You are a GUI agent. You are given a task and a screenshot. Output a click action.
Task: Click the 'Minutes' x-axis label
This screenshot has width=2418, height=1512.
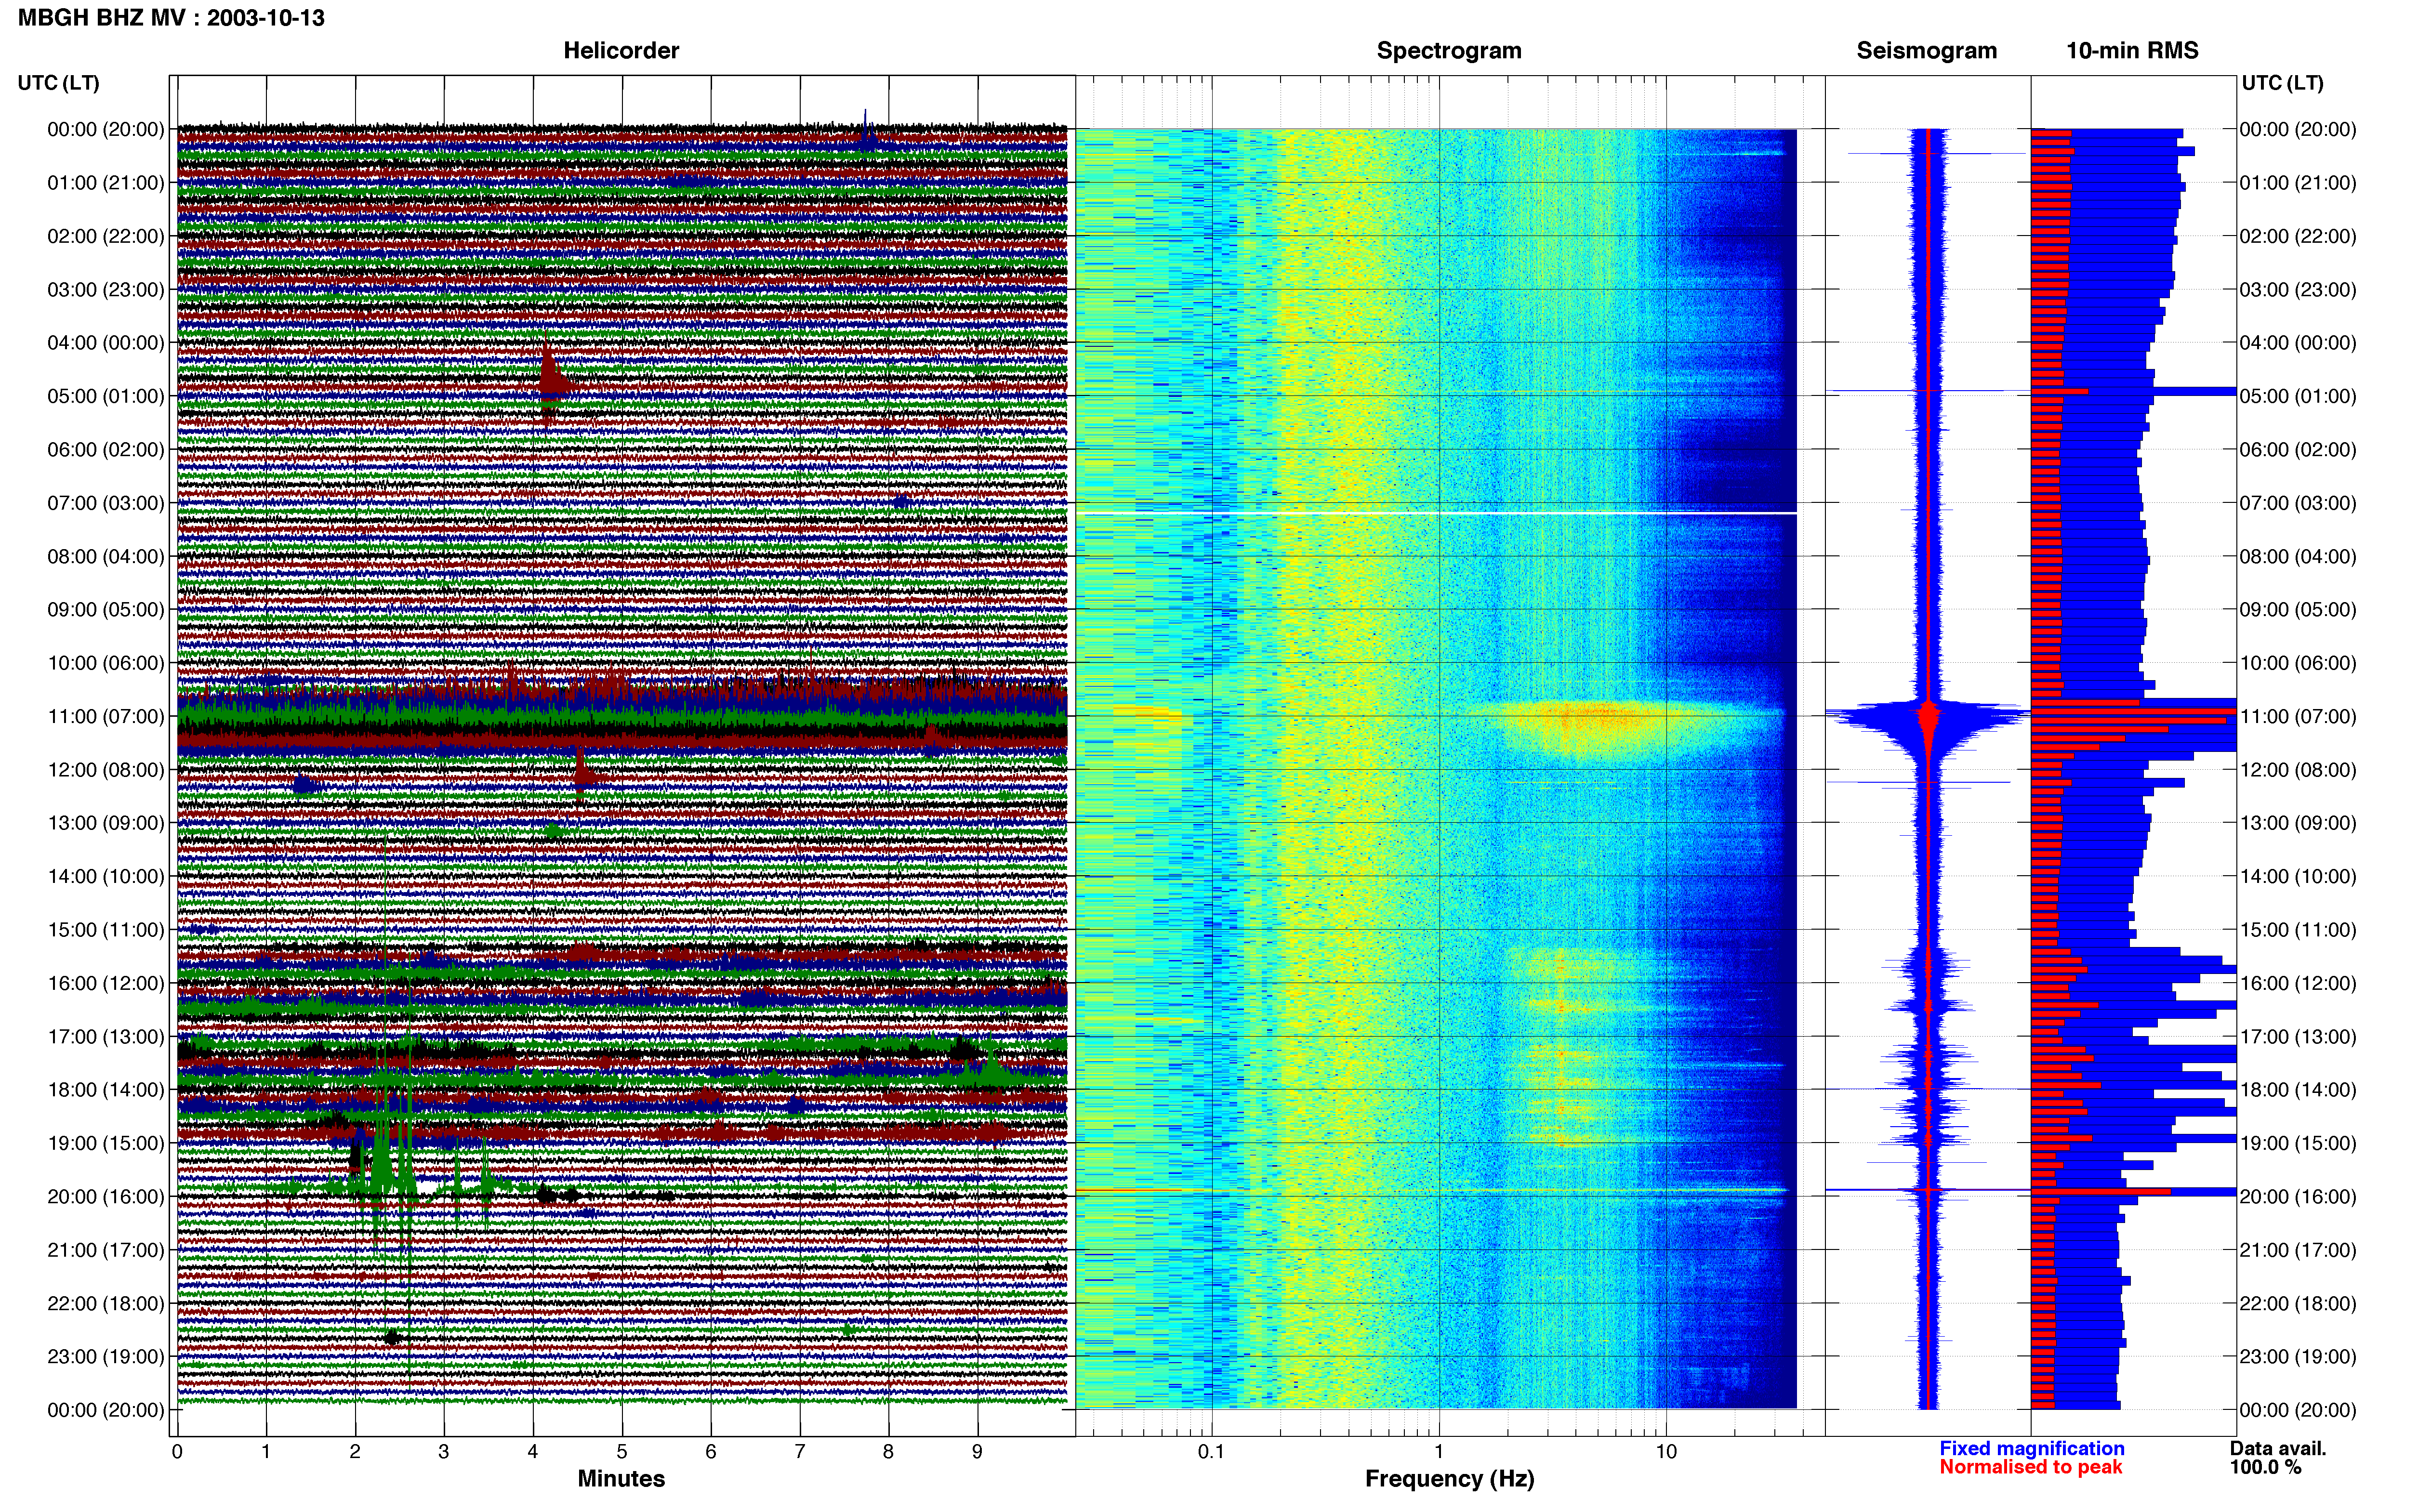click(621, 1479)
